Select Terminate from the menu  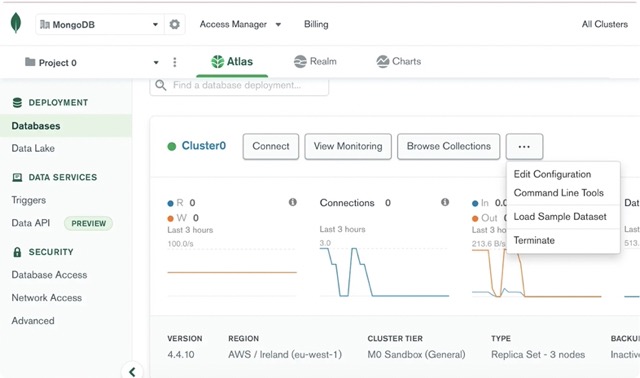tap(534, 240)
